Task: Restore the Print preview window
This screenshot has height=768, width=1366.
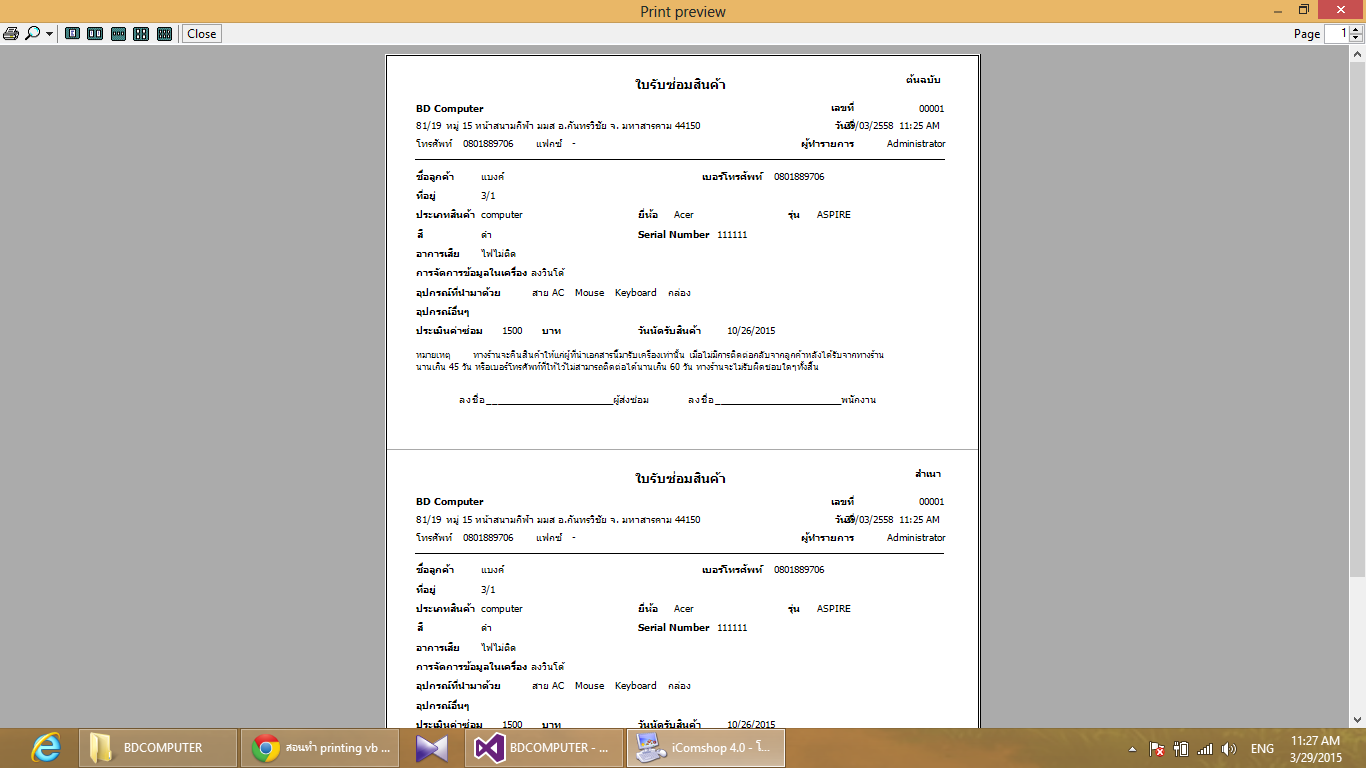Action: click(1303, 10)
